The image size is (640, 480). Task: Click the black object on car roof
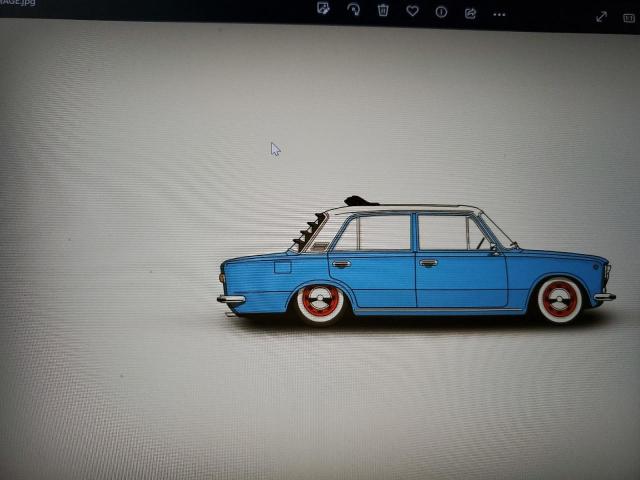click(x=360, y=201)
